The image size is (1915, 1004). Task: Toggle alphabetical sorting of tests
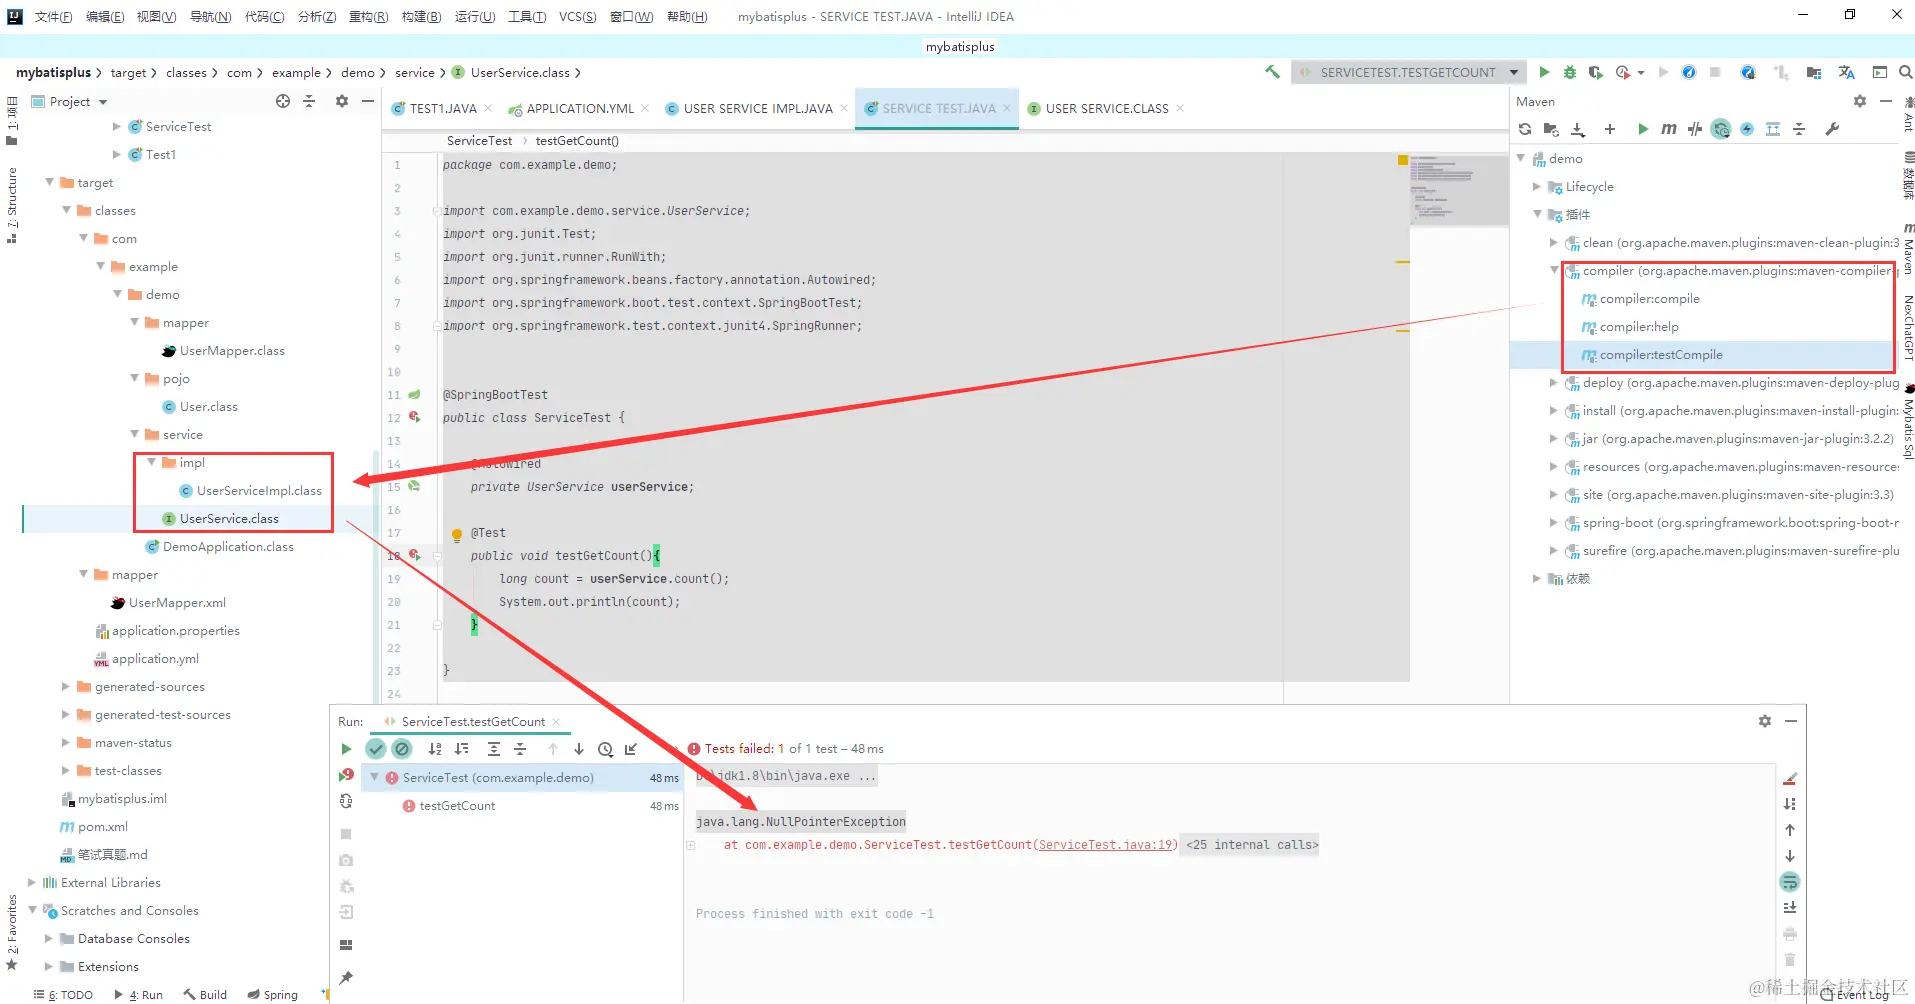(435, 749)
